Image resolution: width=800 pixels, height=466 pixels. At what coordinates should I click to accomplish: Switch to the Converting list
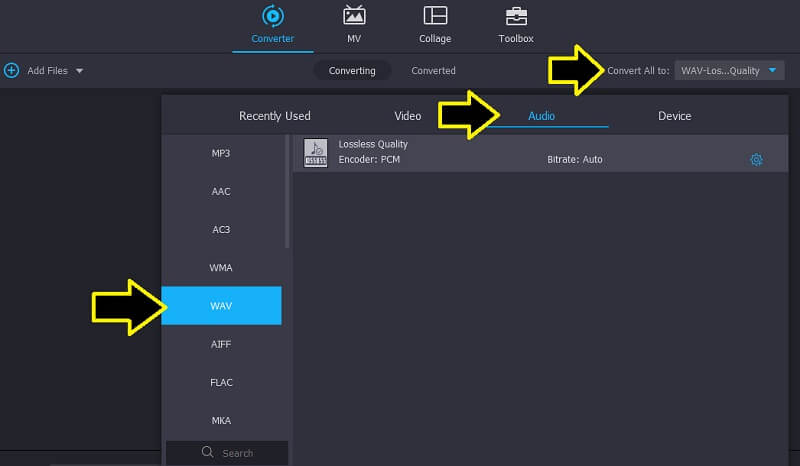(x=352, y=71)
